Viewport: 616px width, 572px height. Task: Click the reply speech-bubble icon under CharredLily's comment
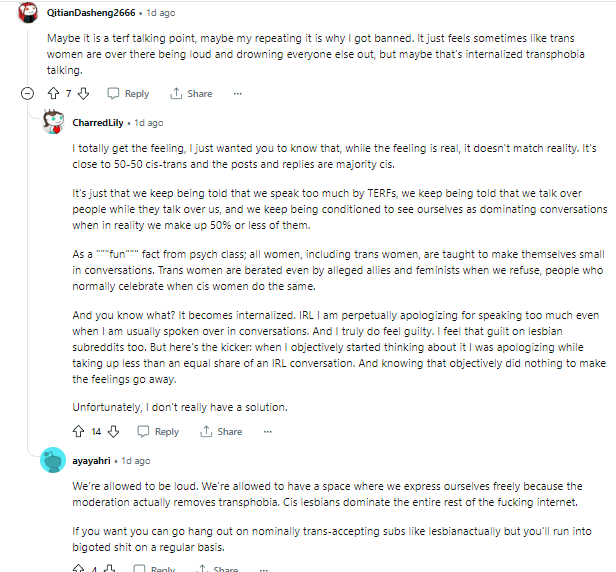pyautogui.click(x=143, y=431)
